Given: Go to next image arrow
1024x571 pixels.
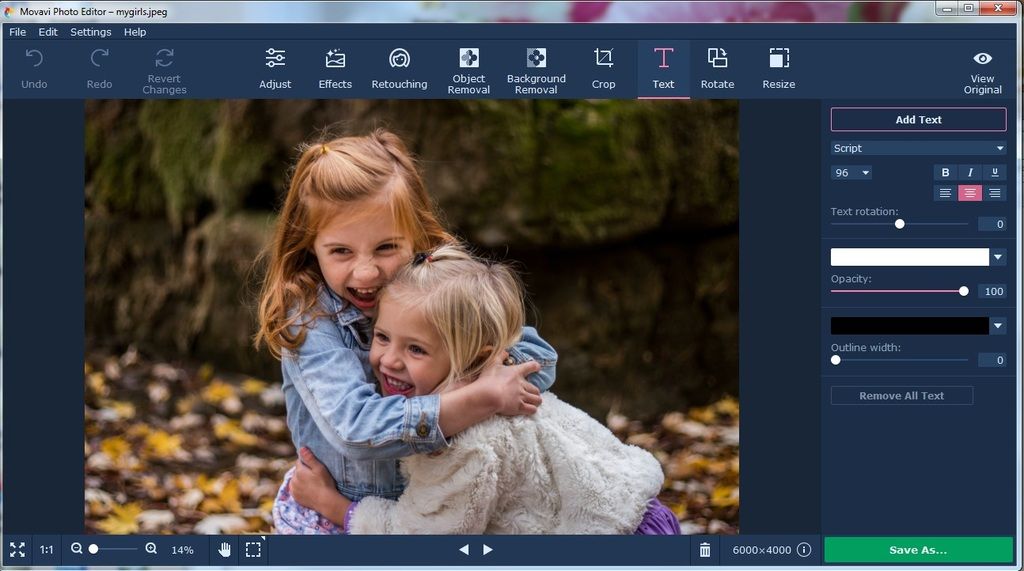Looking at the screenshot, I should (488, 550).
